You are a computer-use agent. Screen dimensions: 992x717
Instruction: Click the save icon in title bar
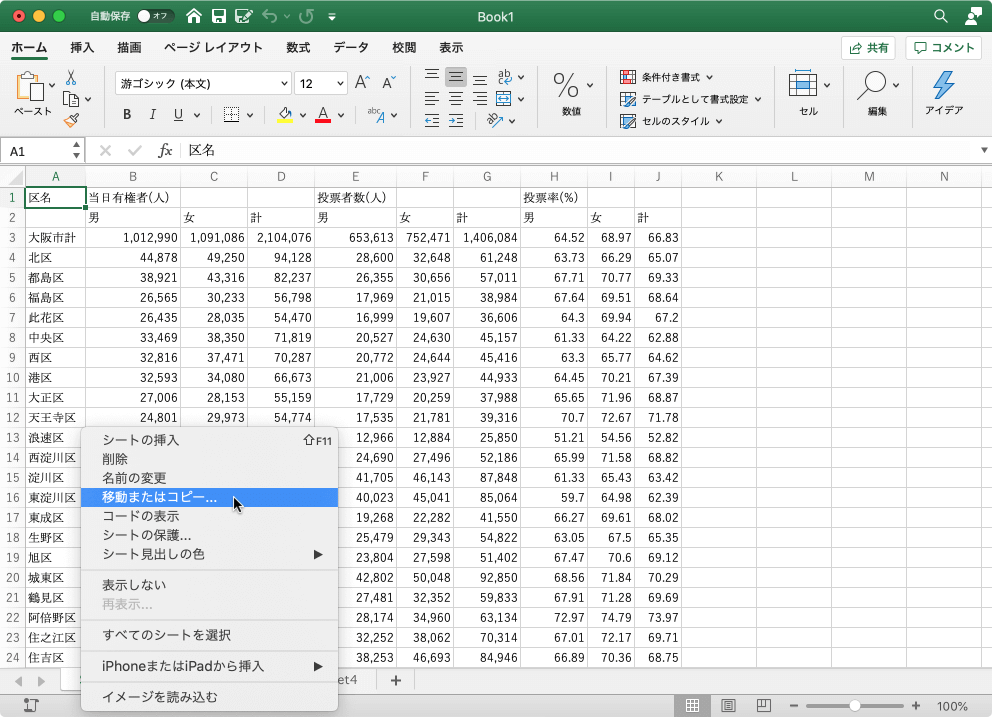(218, 16)
